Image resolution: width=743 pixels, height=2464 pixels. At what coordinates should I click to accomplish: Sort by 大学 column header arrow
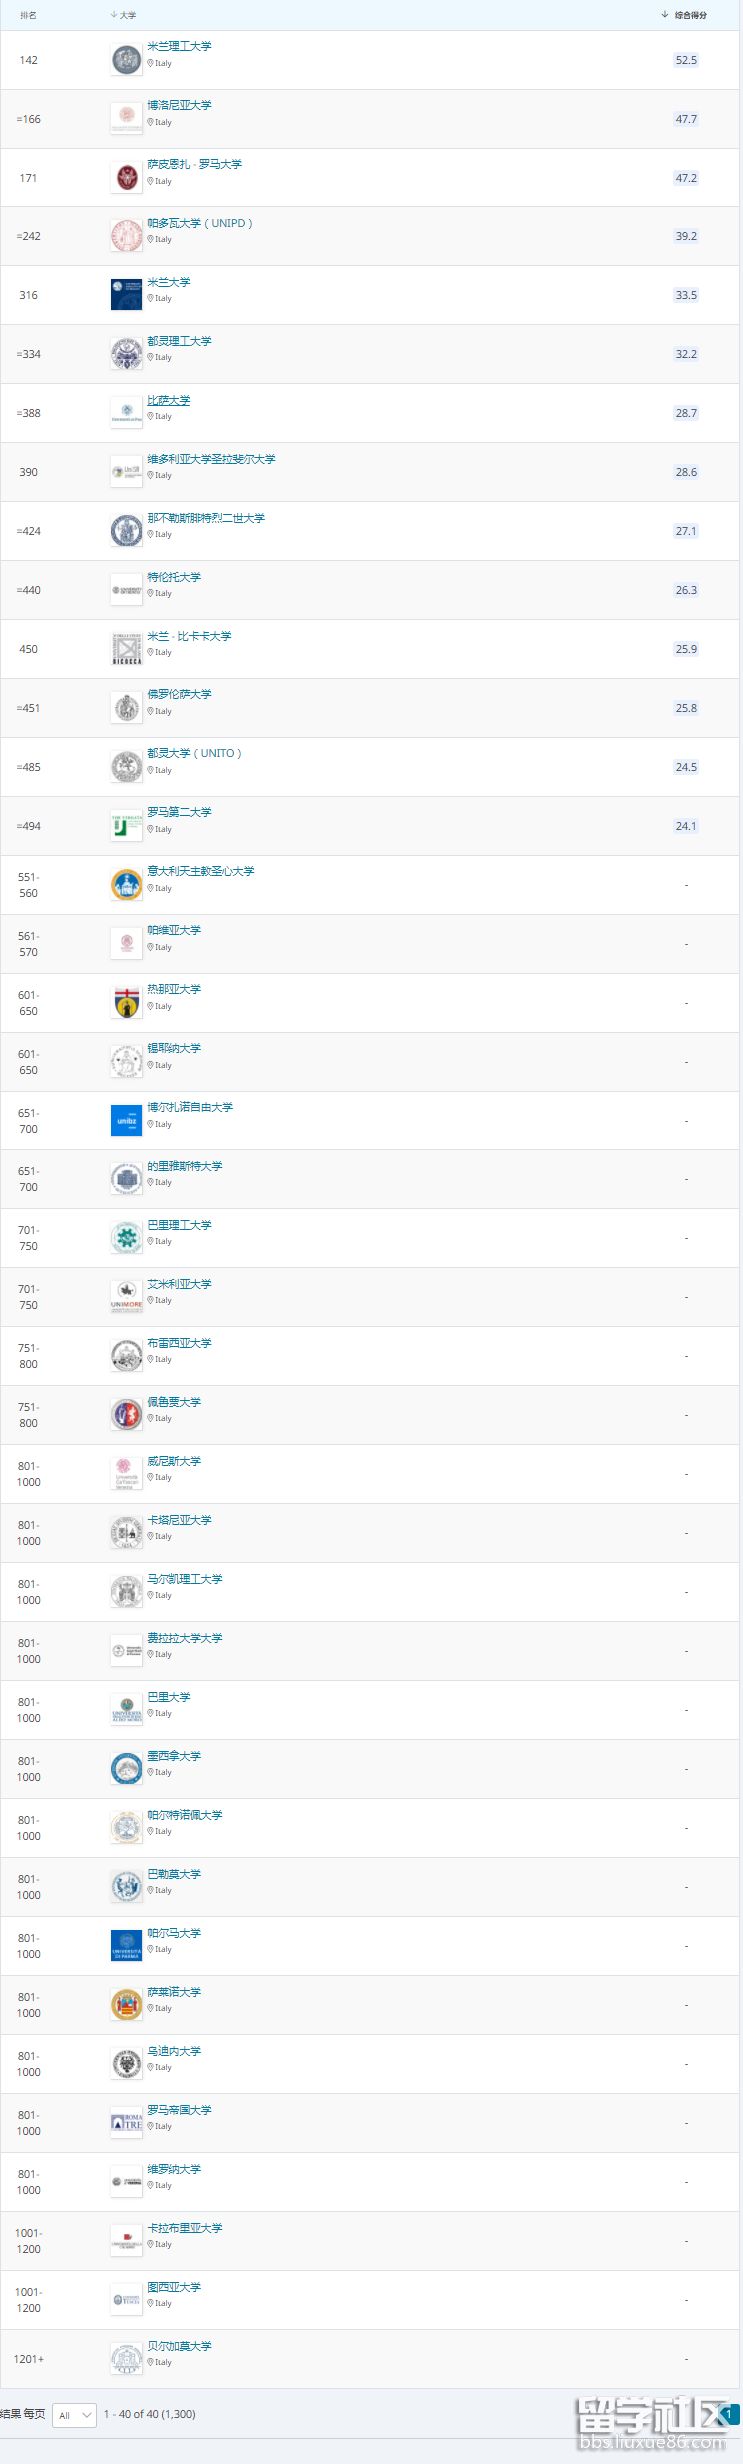click(114, 15)
